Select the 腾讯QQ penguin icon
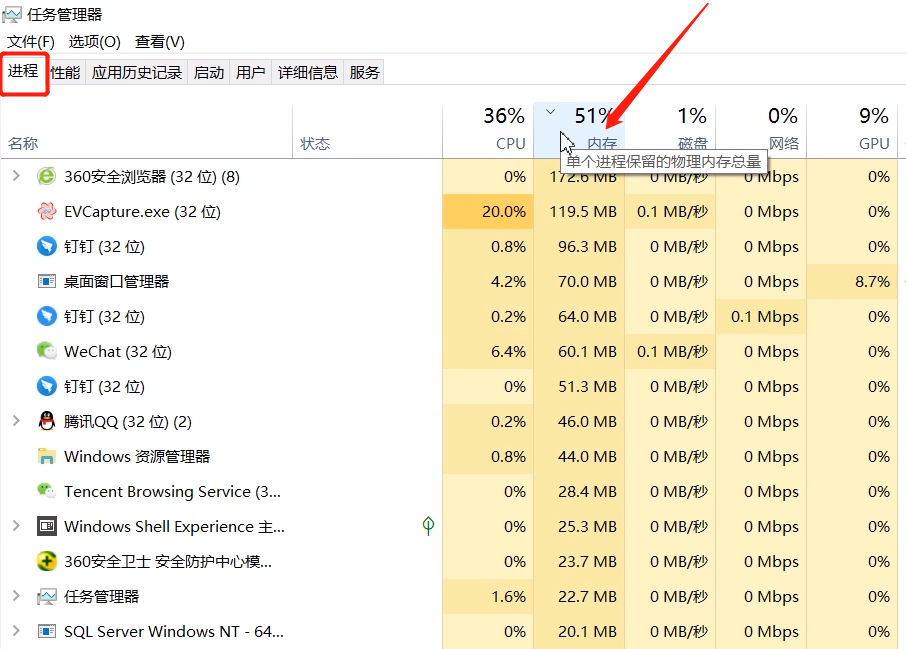The image size is (906, 649). pyautogui.click(x=47, y=421)
